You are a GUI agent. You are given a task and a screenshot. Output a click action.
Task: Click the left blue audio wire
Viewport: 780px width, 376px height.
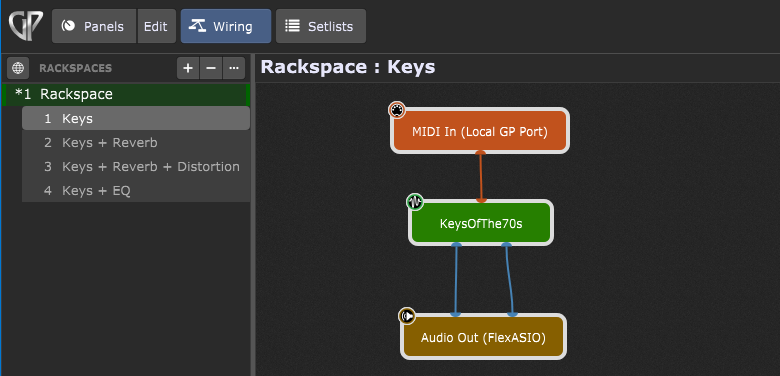coord(456,280)
